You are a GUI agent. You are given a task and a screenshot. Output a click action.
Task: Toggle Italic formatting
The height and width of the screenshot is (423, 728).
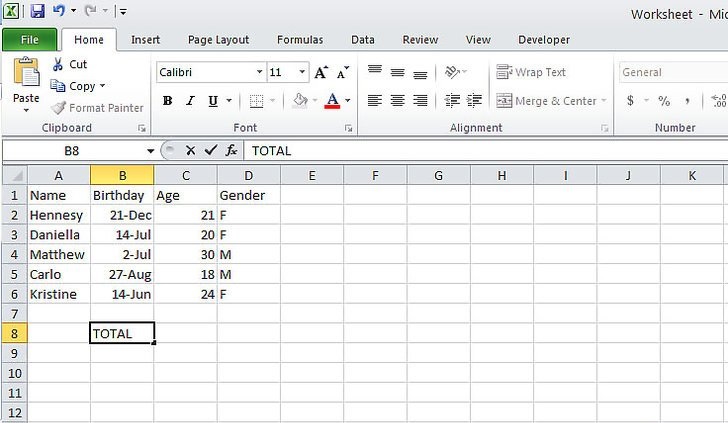[x=190, y=101]
